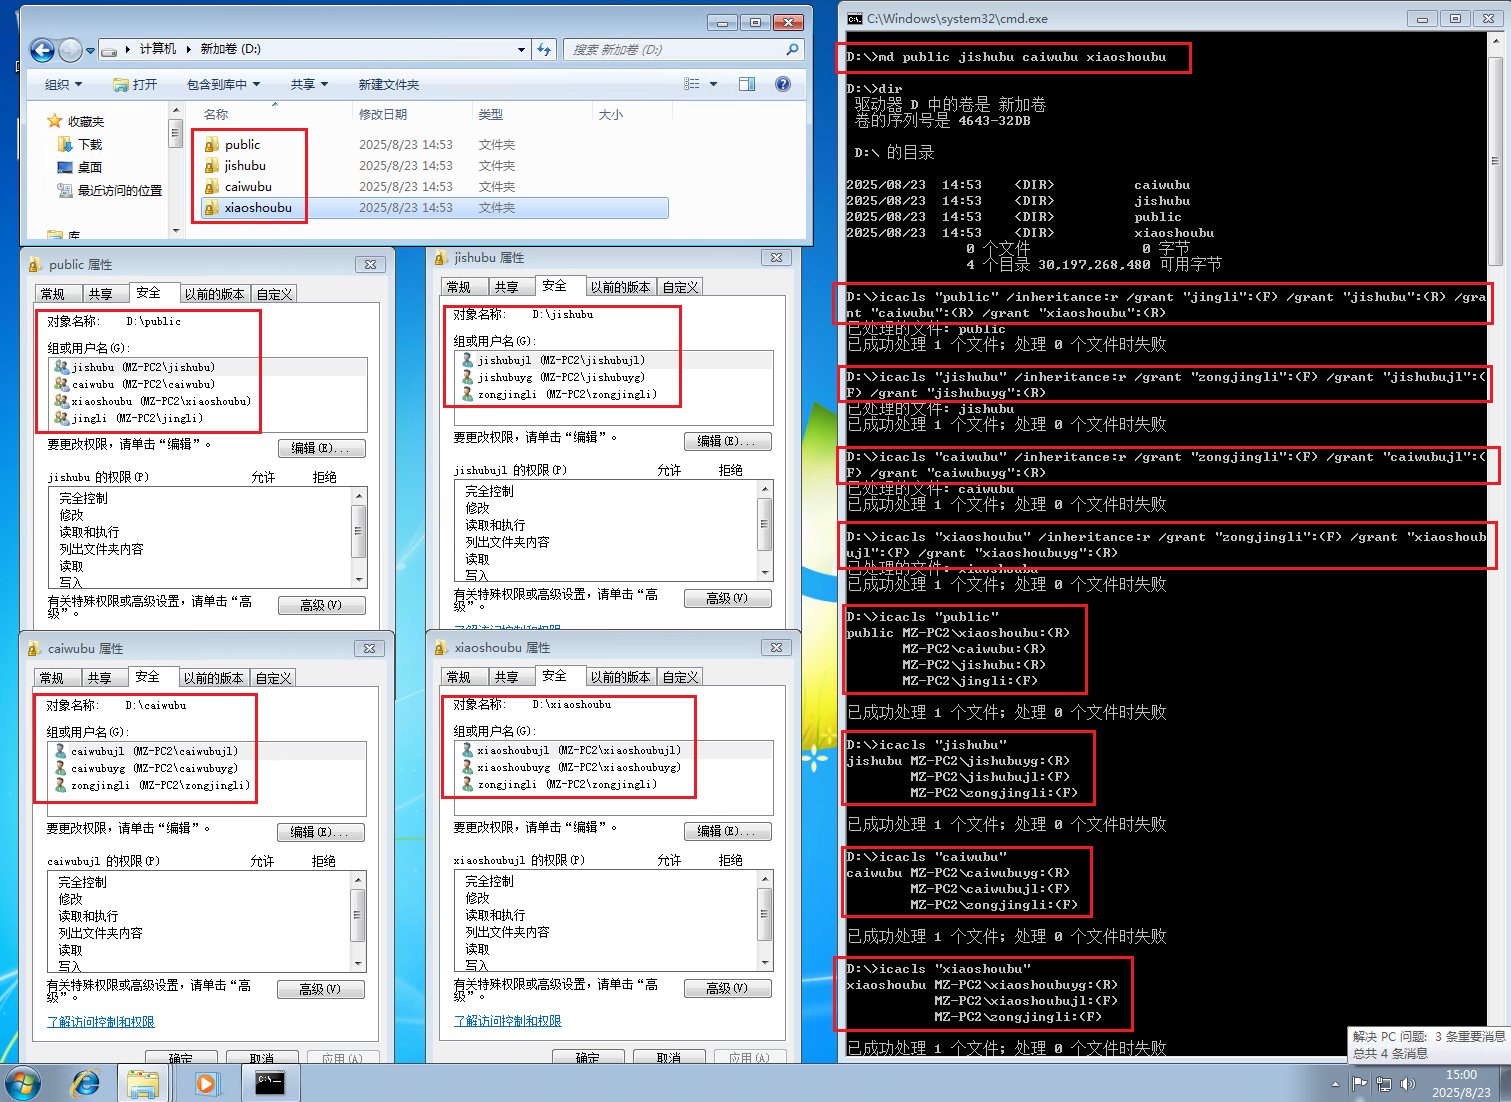Click 计算机 breadcrumb arrow in address bar

pyautogui.click(x=186, y=49)
